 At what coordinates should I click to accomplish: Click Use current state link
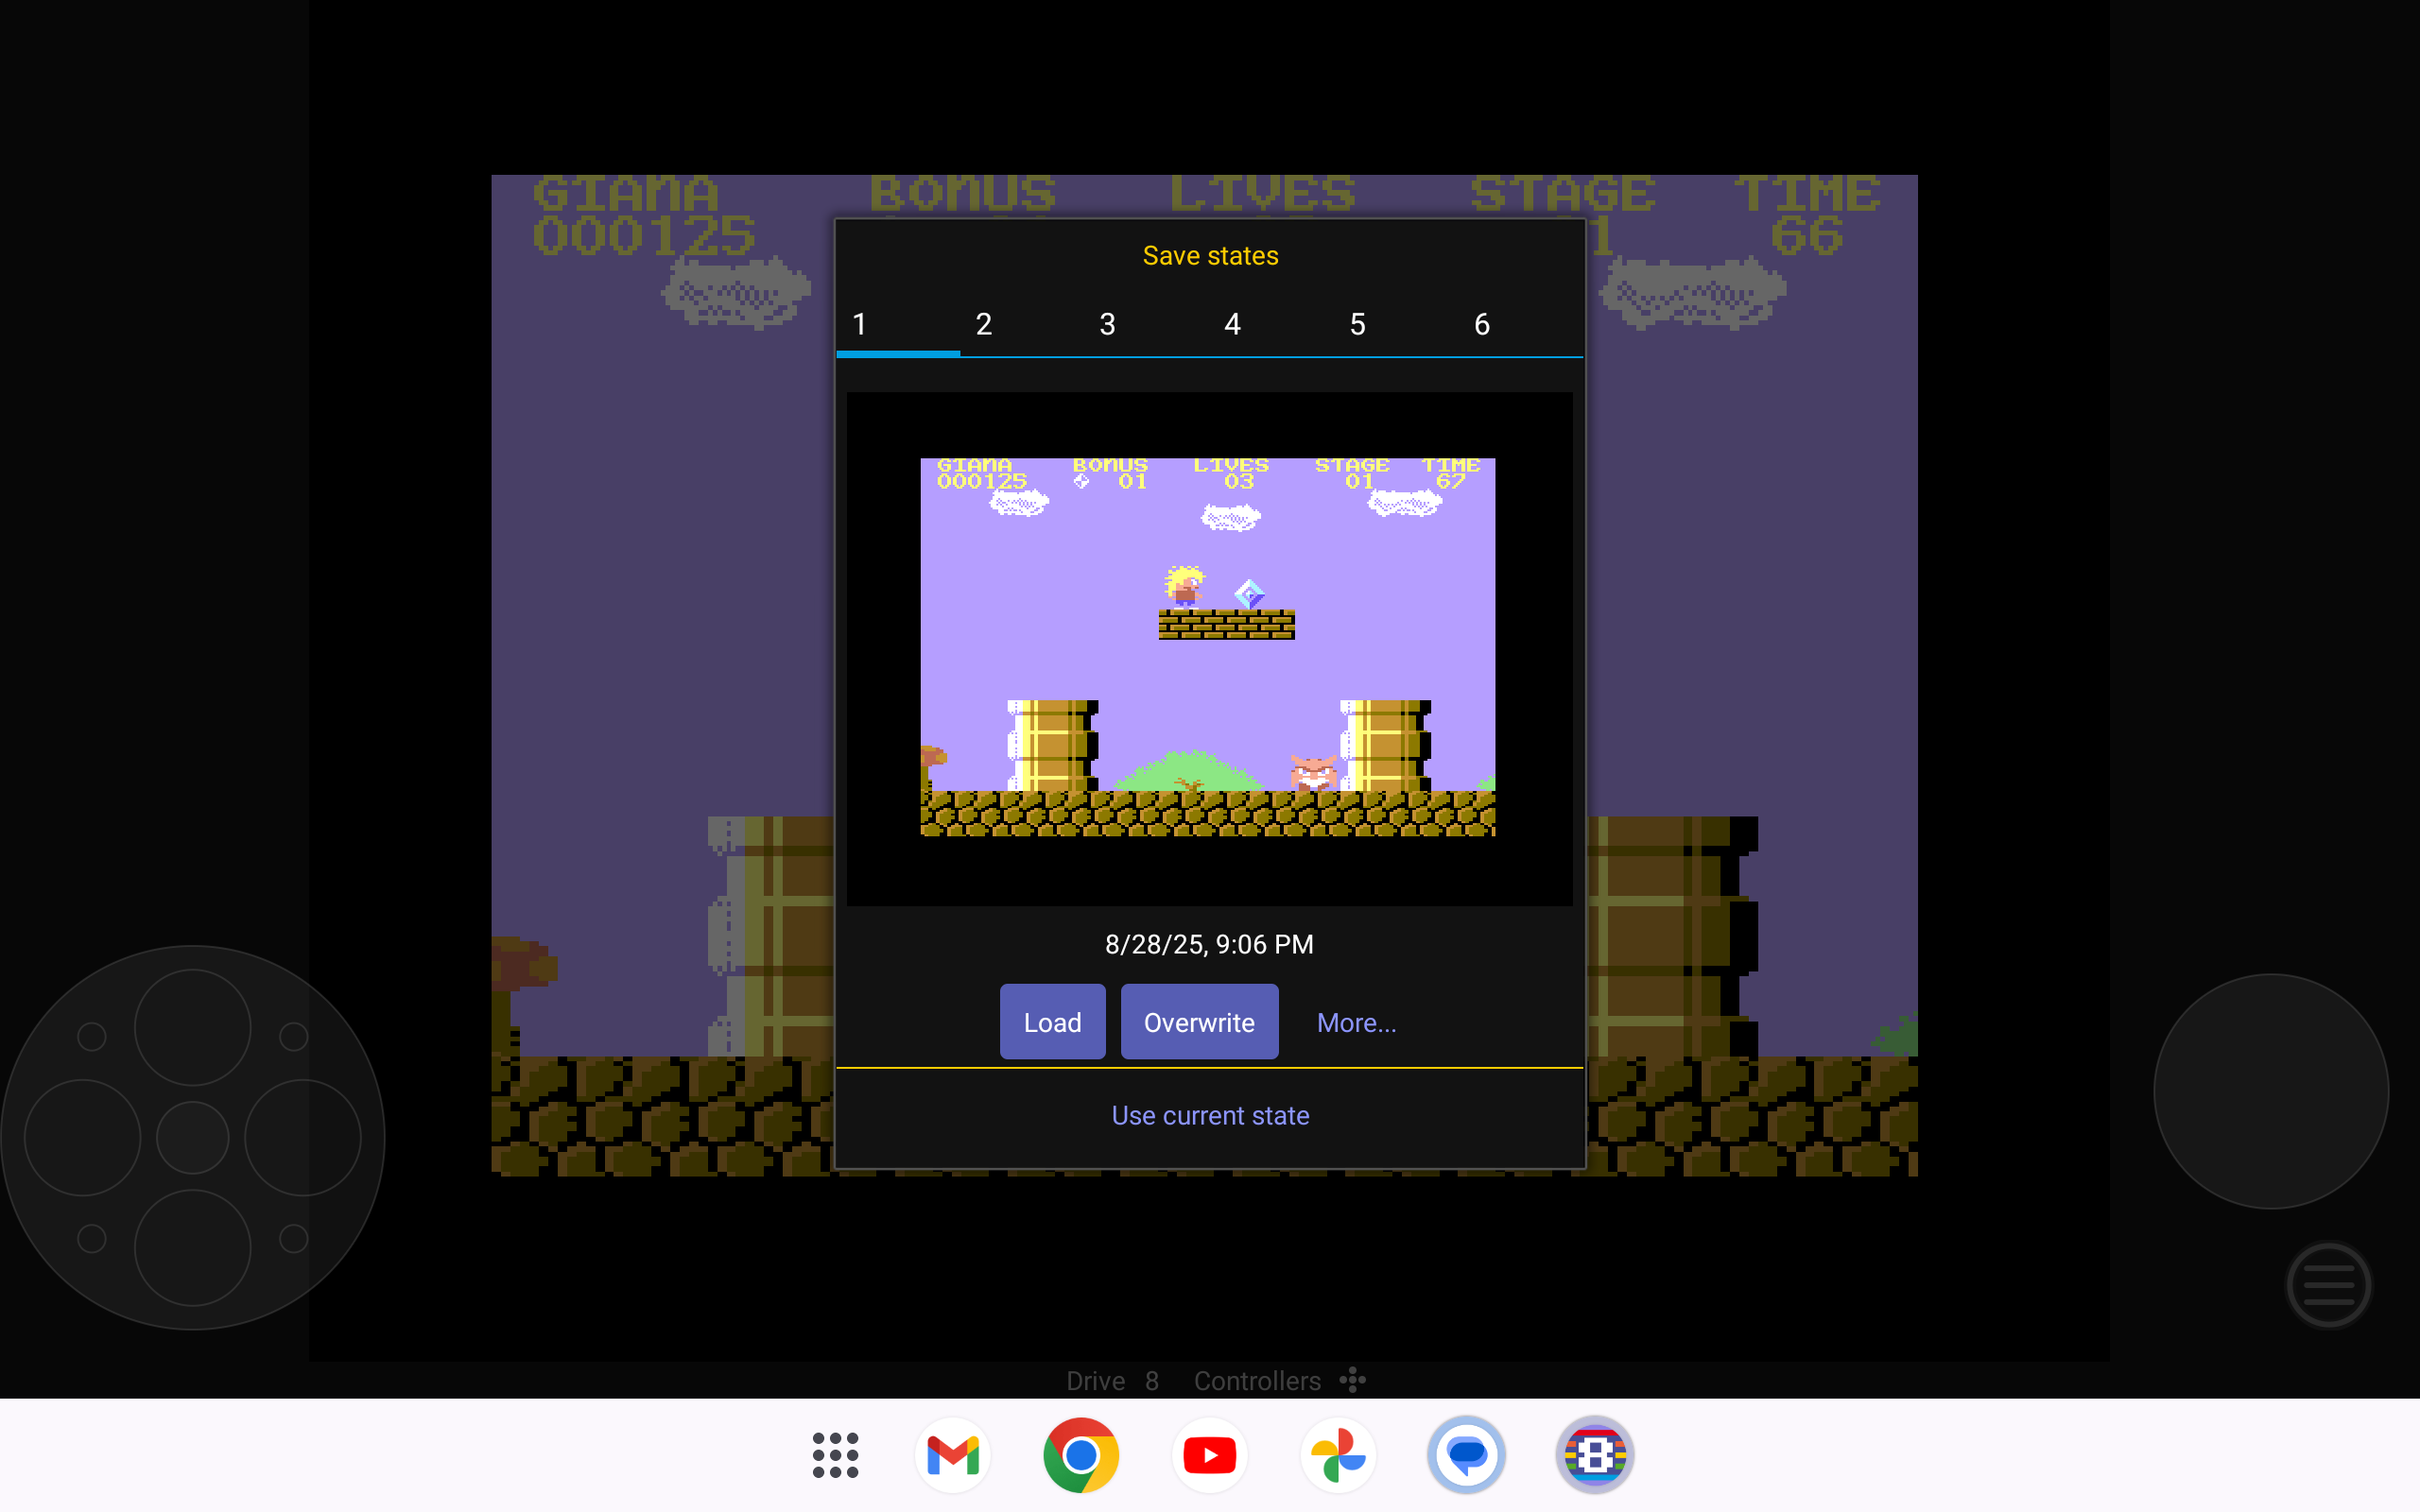point(1210,1115)
